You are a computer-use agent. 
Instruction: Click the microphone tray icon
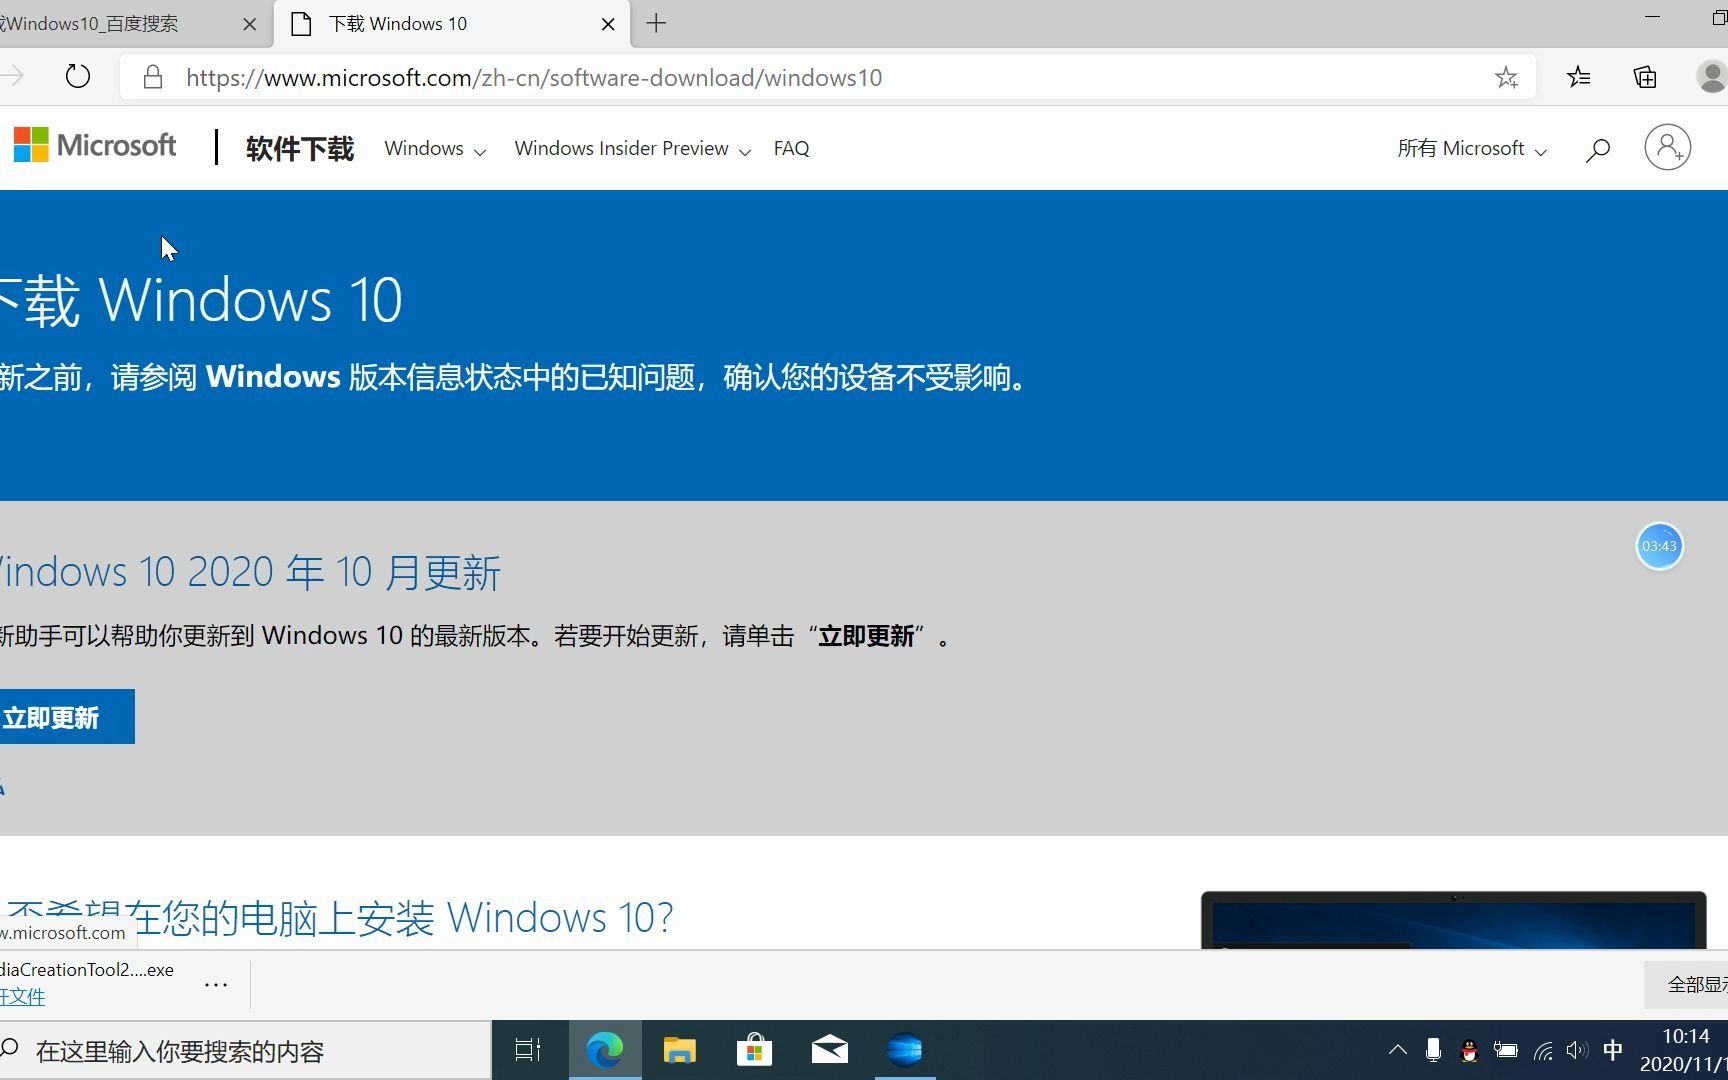(1433, 1050)
